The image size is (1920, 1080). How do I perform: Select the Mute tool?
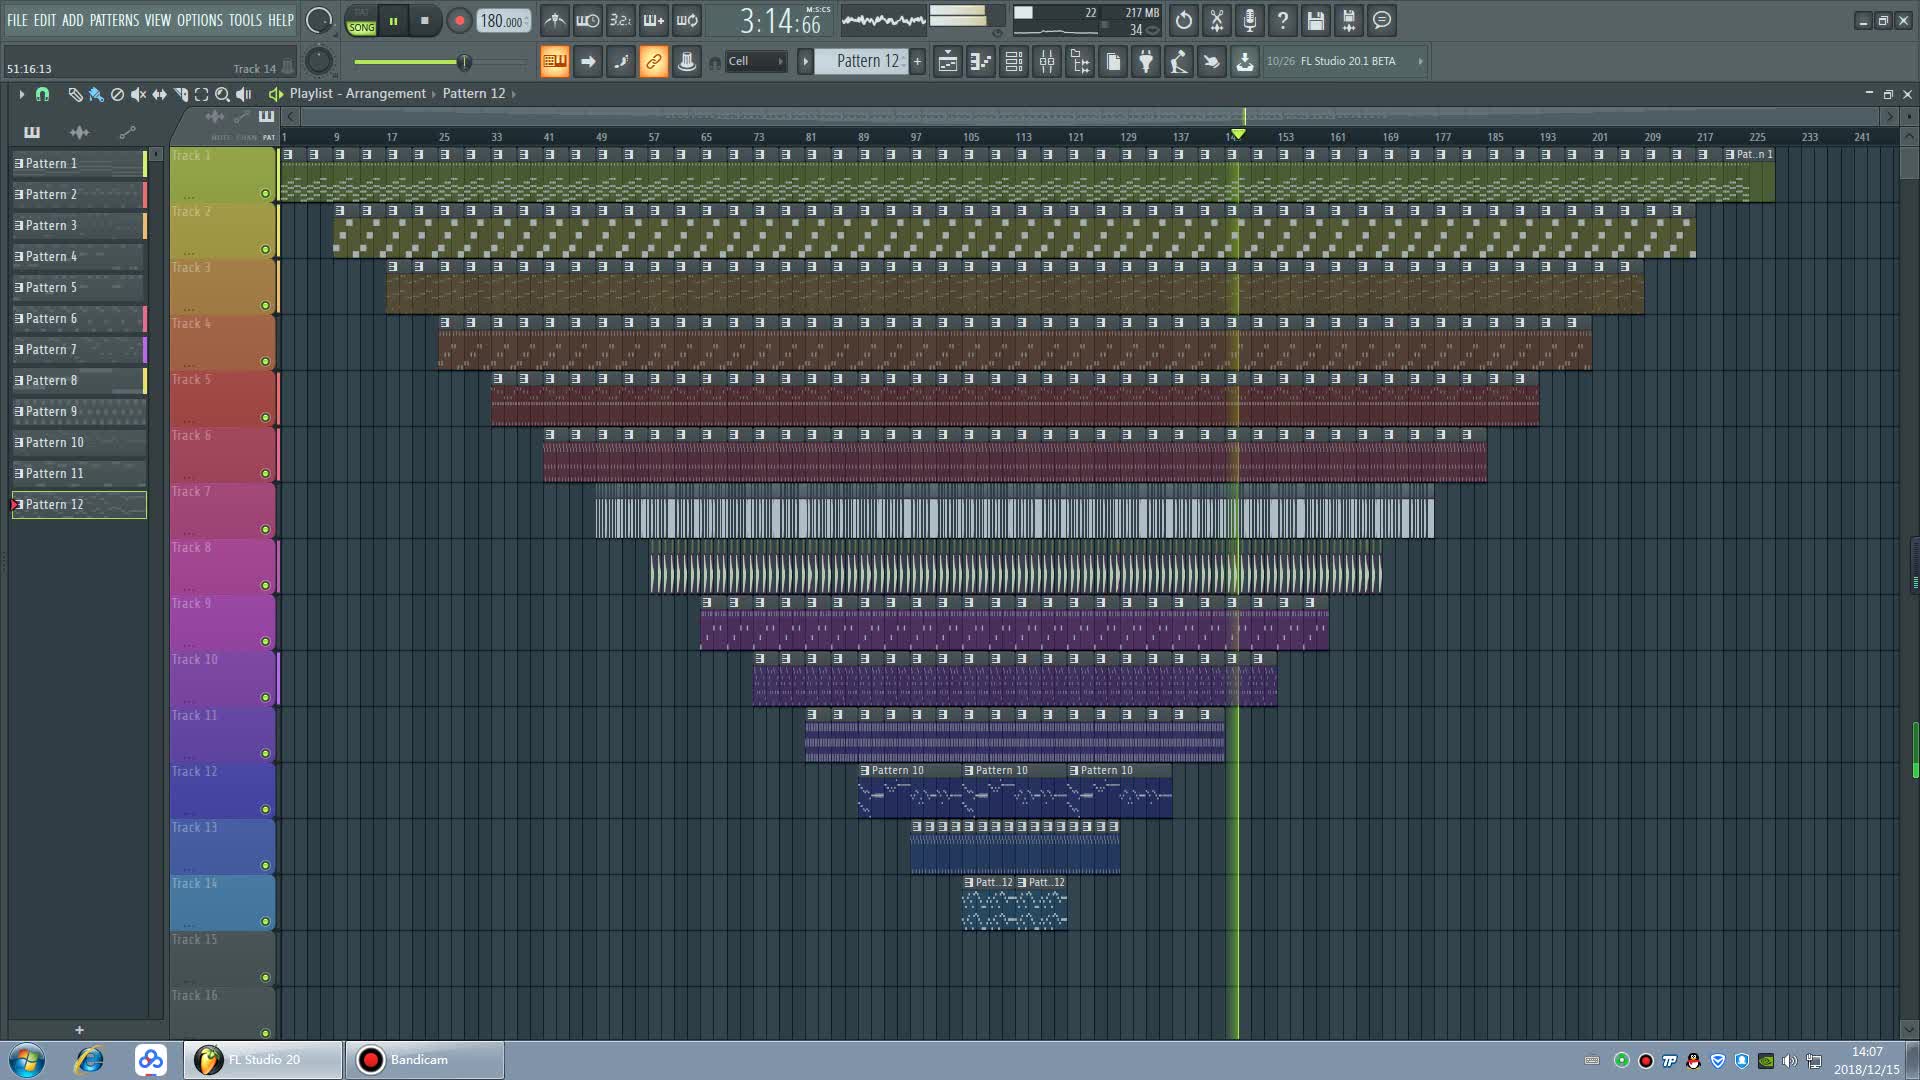click(x=138, y=94)
